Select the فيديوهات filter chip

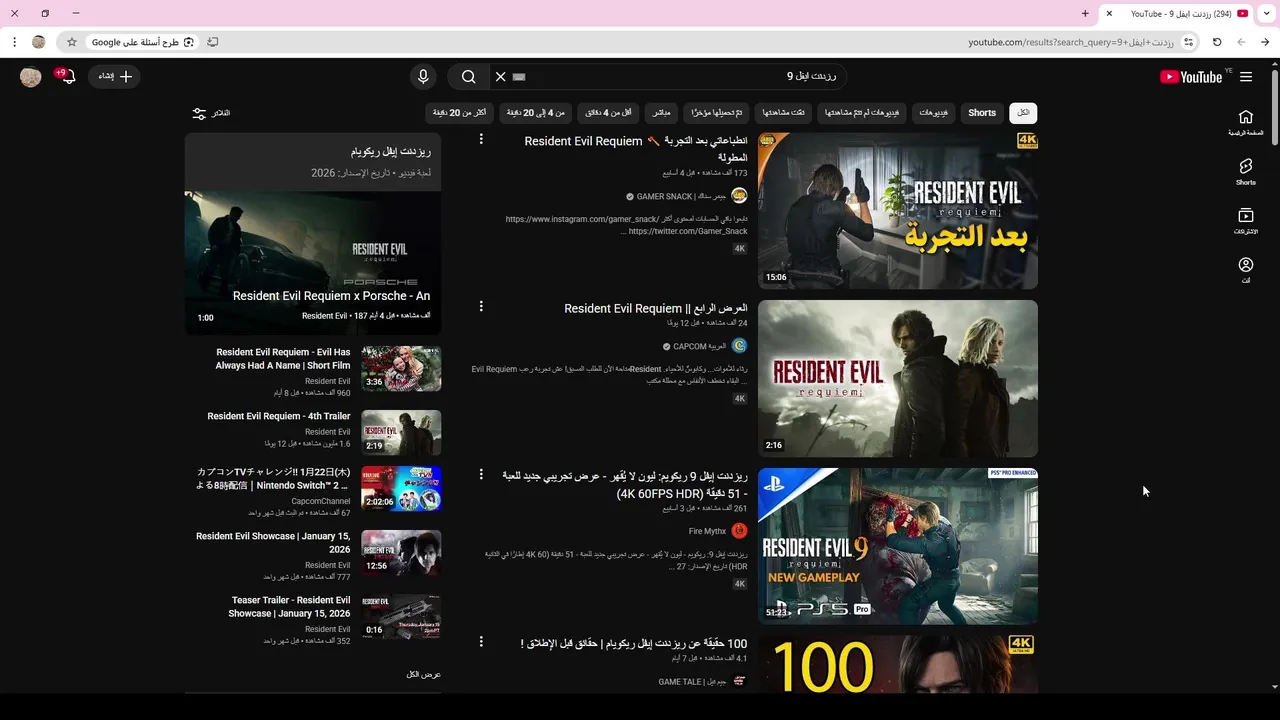tap(934, 113)
